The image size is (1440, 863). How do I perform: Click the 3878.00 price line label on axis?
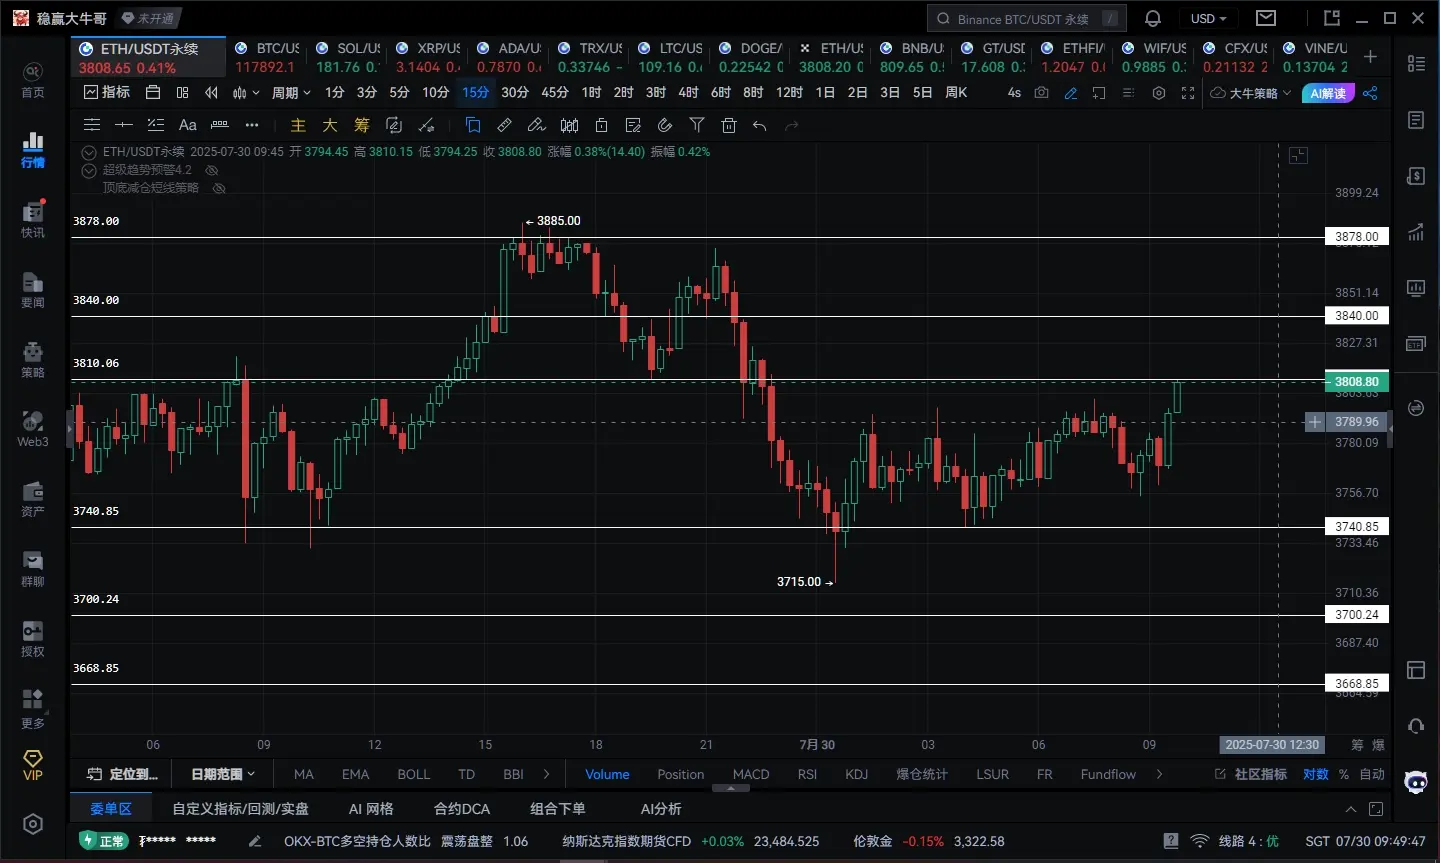click(x=1357, y=237)
